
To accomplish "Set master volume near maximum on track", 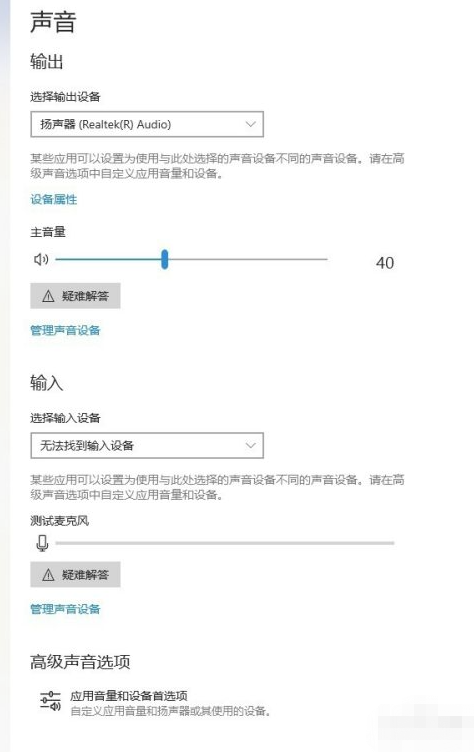I will [319, 259].
